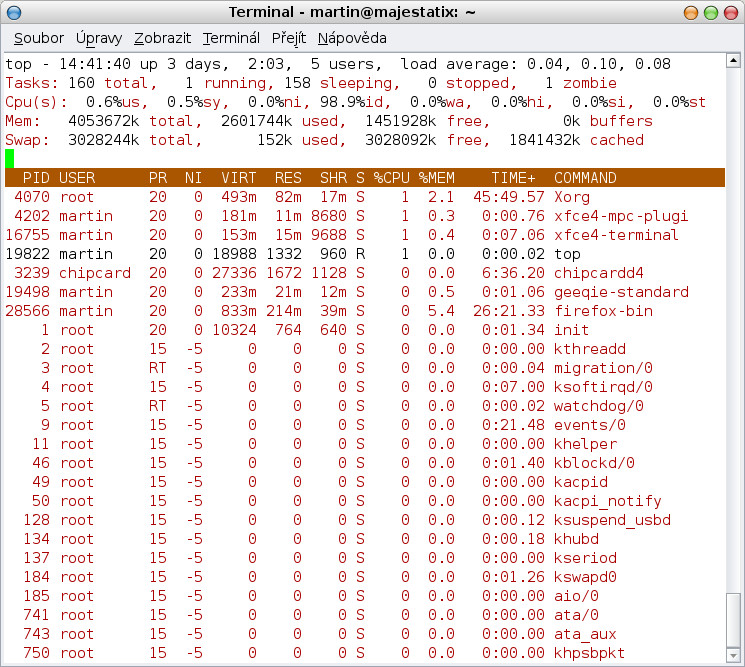Click the PID column header
Image resolution: width=745 pixels, height=667 pixels.
tap(35, 178)
